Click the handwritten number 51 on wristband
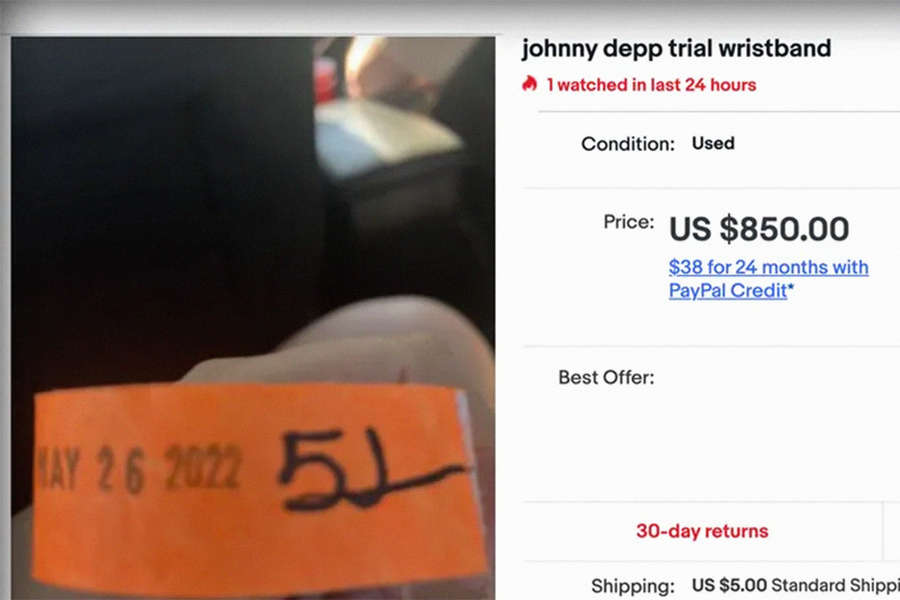Viewport: 900px width, 600px height. 367,471
